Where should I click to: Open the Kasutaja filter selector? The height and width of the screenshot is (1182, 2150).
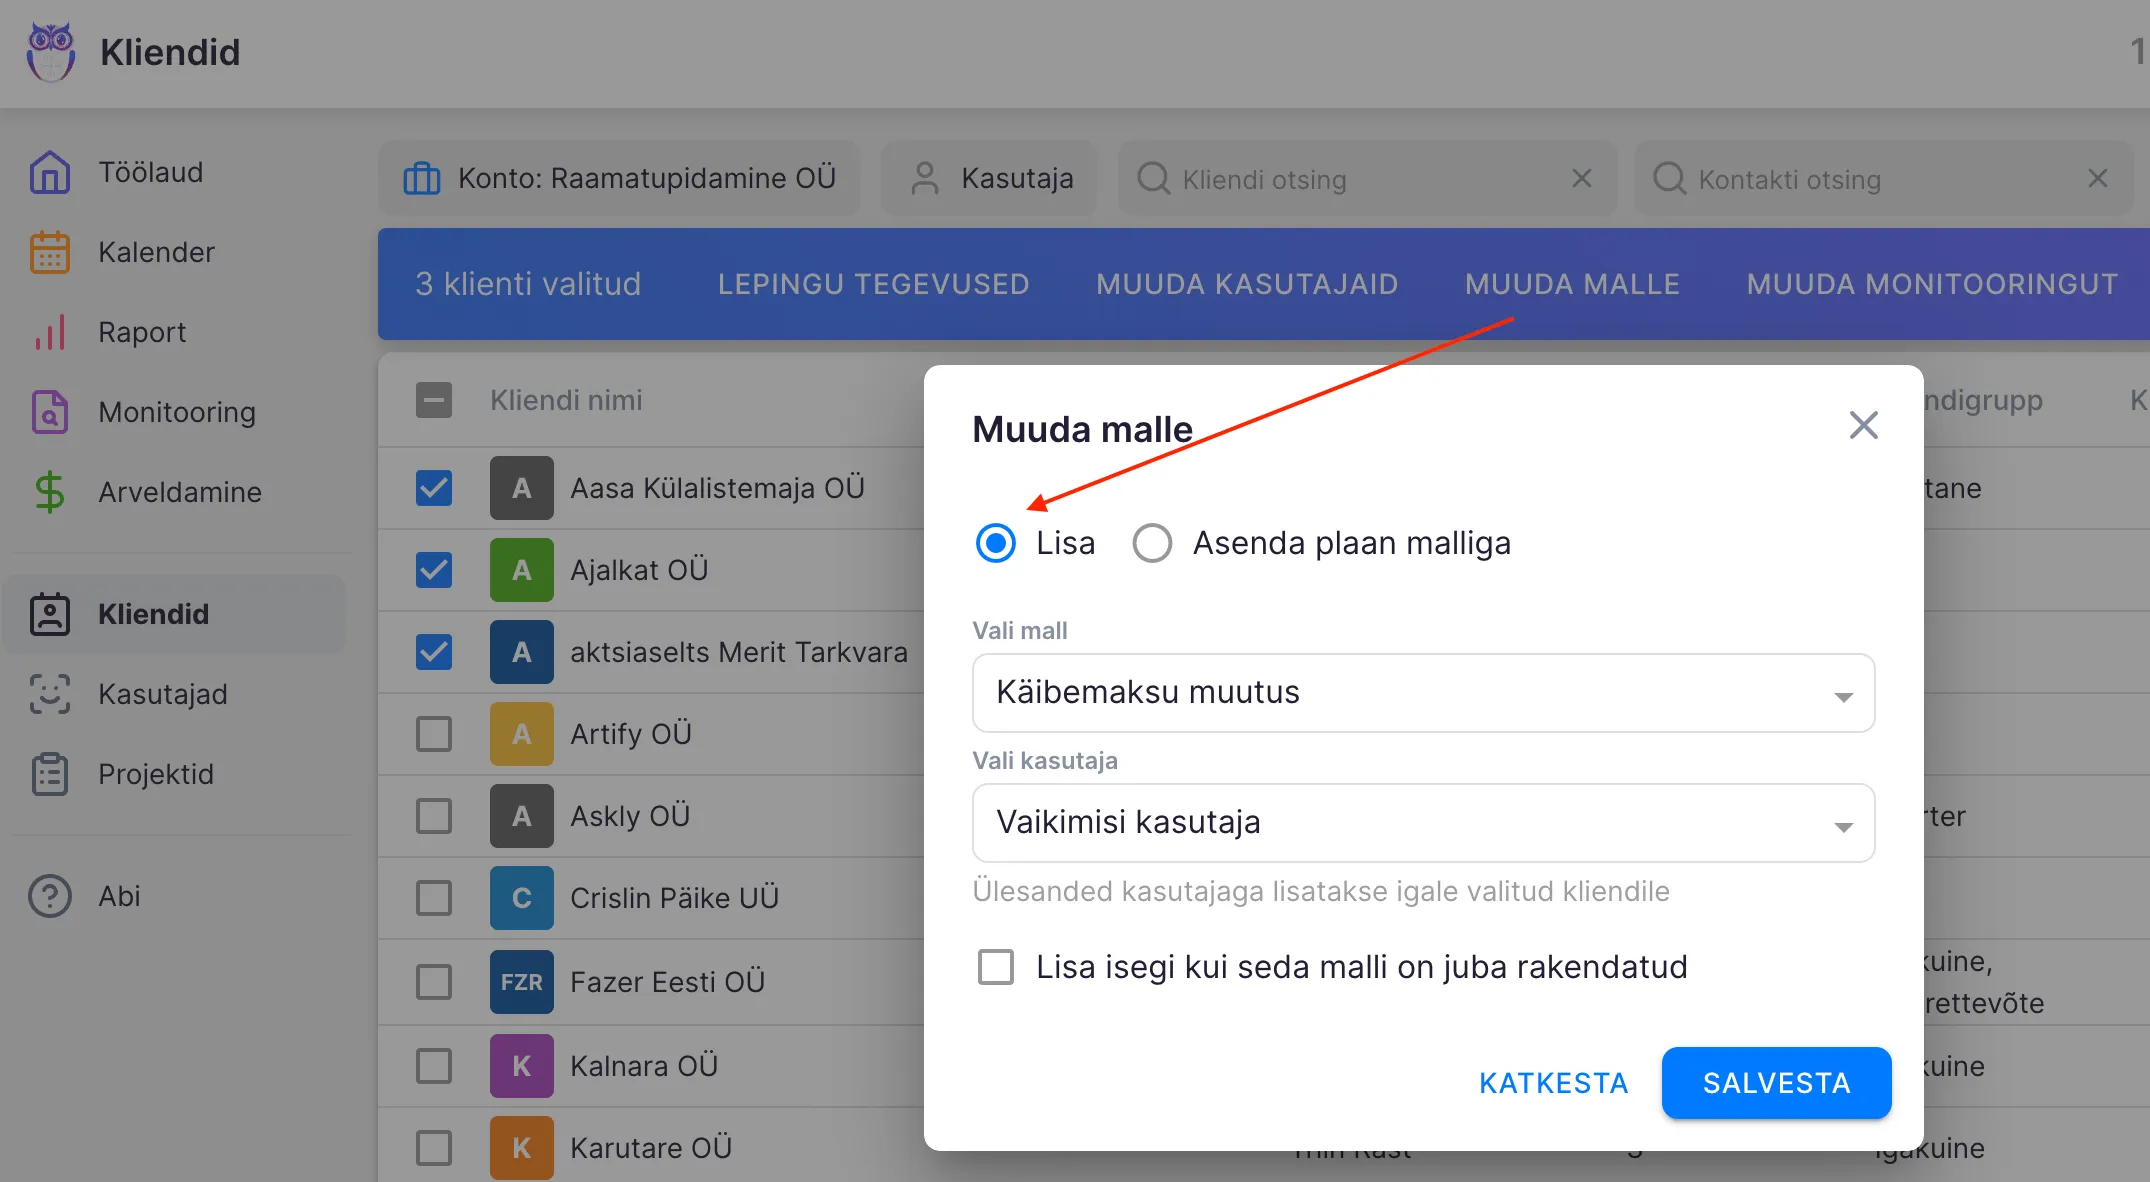click(989, 179)
